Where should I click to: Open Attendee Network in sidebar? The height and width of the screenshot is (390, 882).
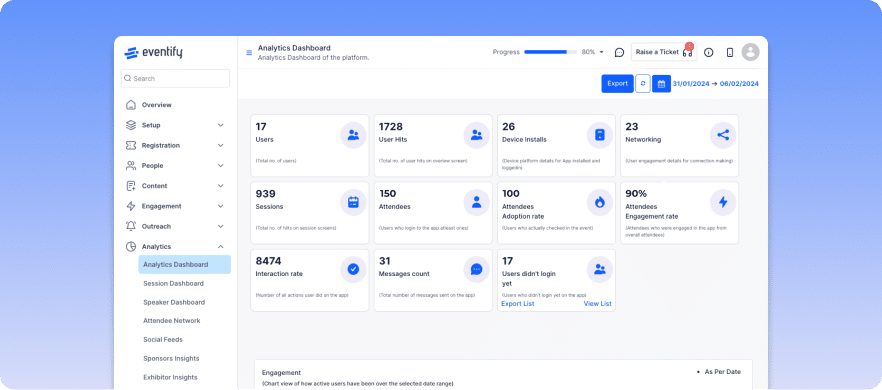click(x=172, y=321)
